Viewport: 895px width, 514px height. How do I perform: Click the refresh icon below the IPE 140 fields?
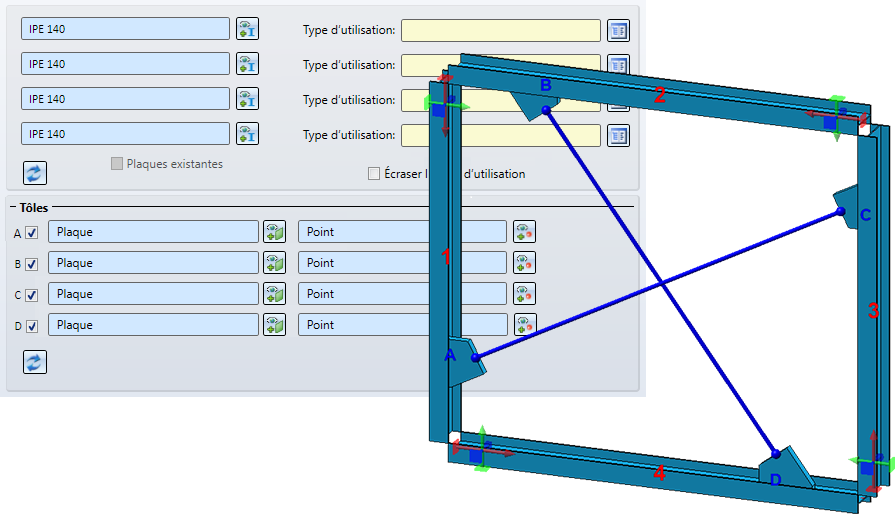point(35,173)
